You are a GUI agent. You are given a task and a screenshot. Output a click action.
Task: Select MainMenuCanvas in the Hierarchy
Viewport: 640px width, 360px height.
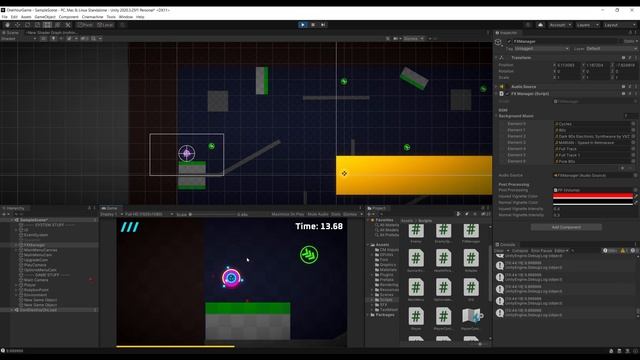40,250
